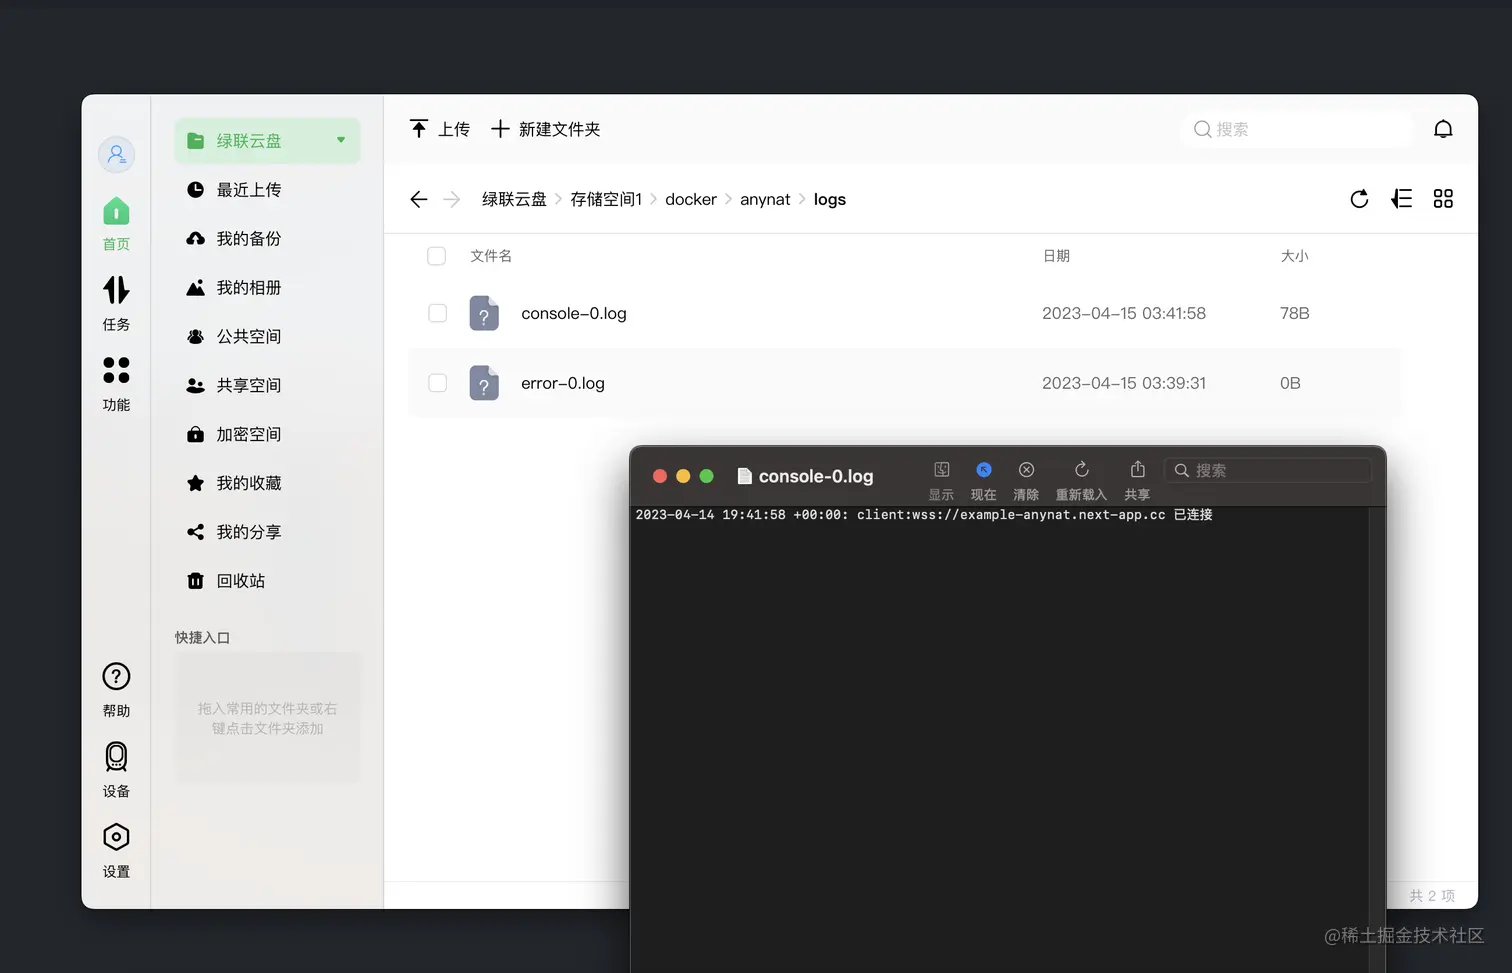
Task: Navigate forward with right arrow
Action: pyautogui.click(x=452, y=199)
